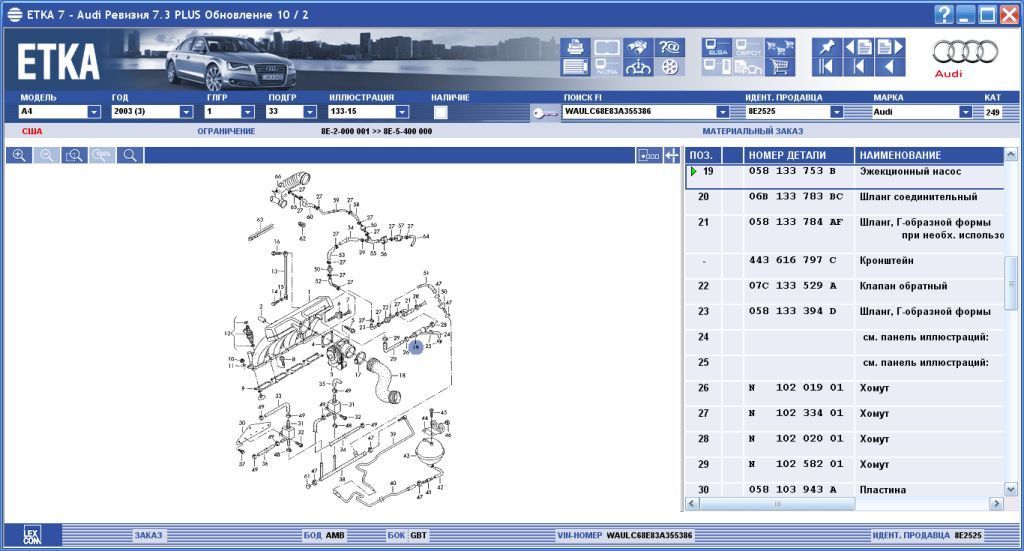The image size is (1024, 551).
Task: Click the zoom in magnifier above the illustration
Action: (19, 155)
